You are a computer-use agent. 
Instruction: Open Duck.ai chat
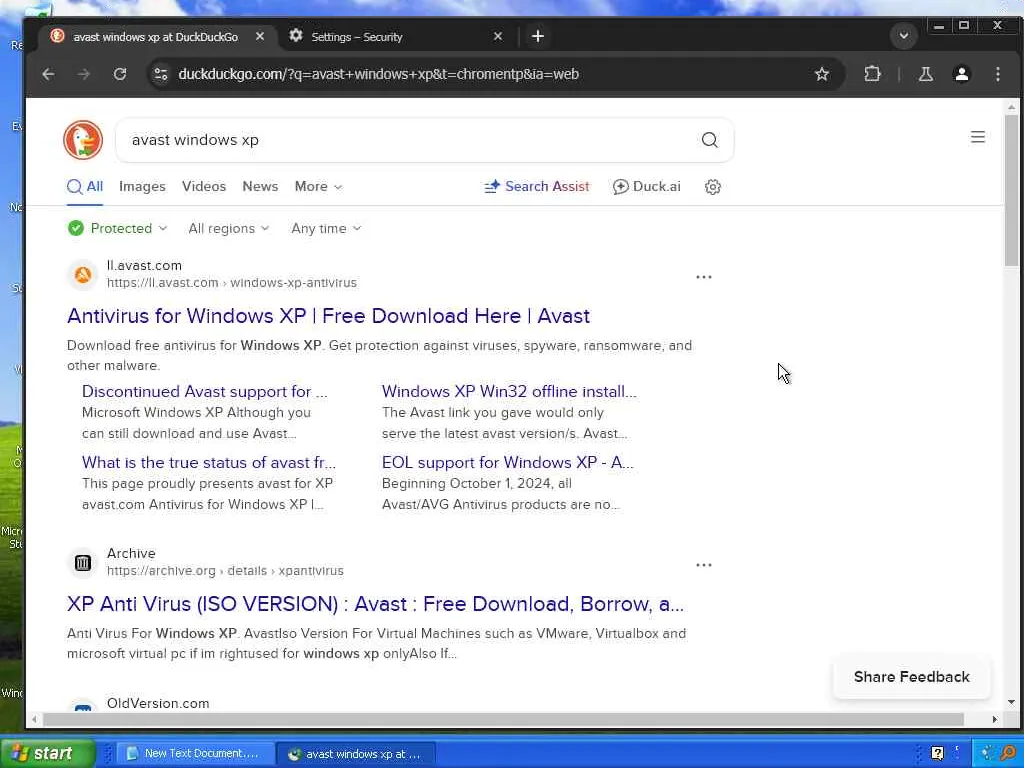pyautogui.click(x=647, y=187)
